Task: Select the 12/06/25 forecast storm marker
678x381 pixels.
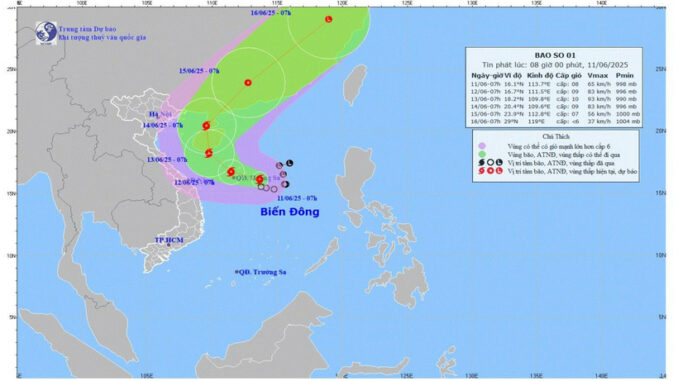Action: click(x=231, y=172)
